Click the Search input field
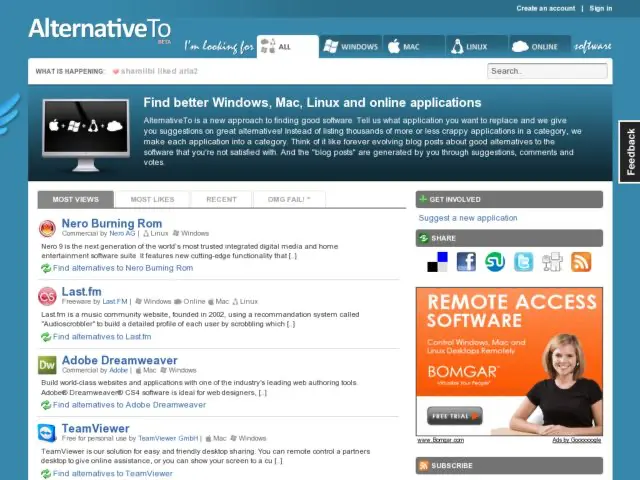Screen dimensions: 640x480 547,71
